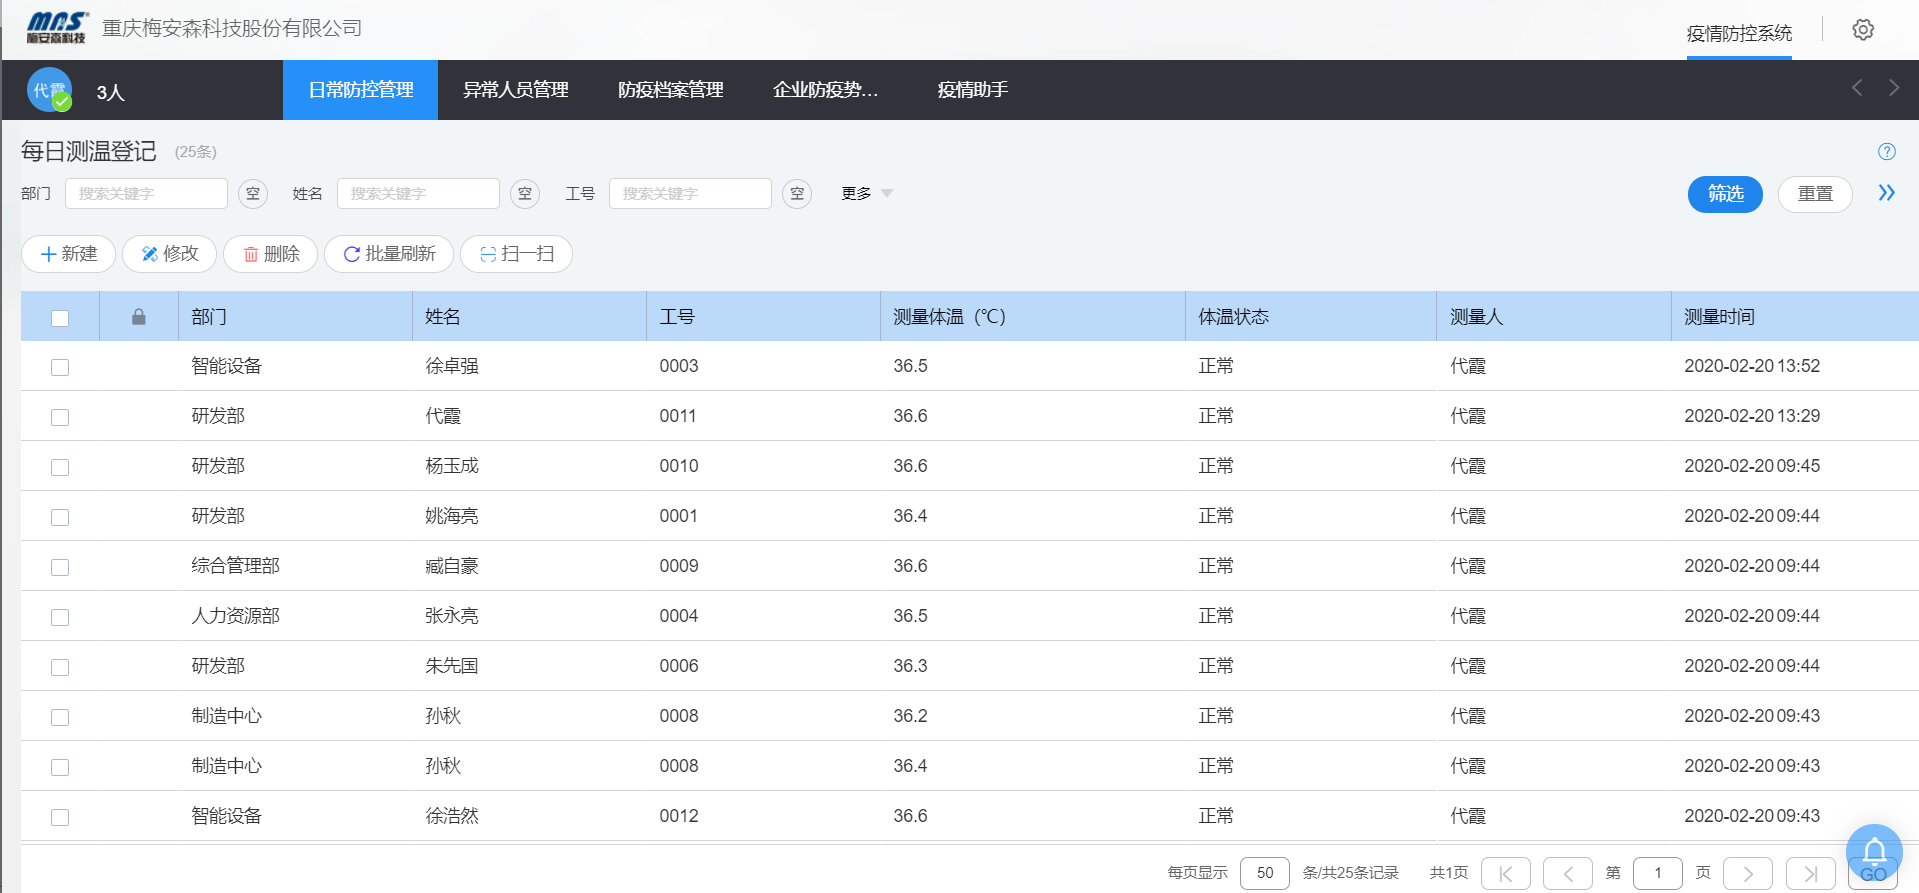
Task: Open the 异常人员管理 tab
Action: pyautogui.click(x=515, y=90)
